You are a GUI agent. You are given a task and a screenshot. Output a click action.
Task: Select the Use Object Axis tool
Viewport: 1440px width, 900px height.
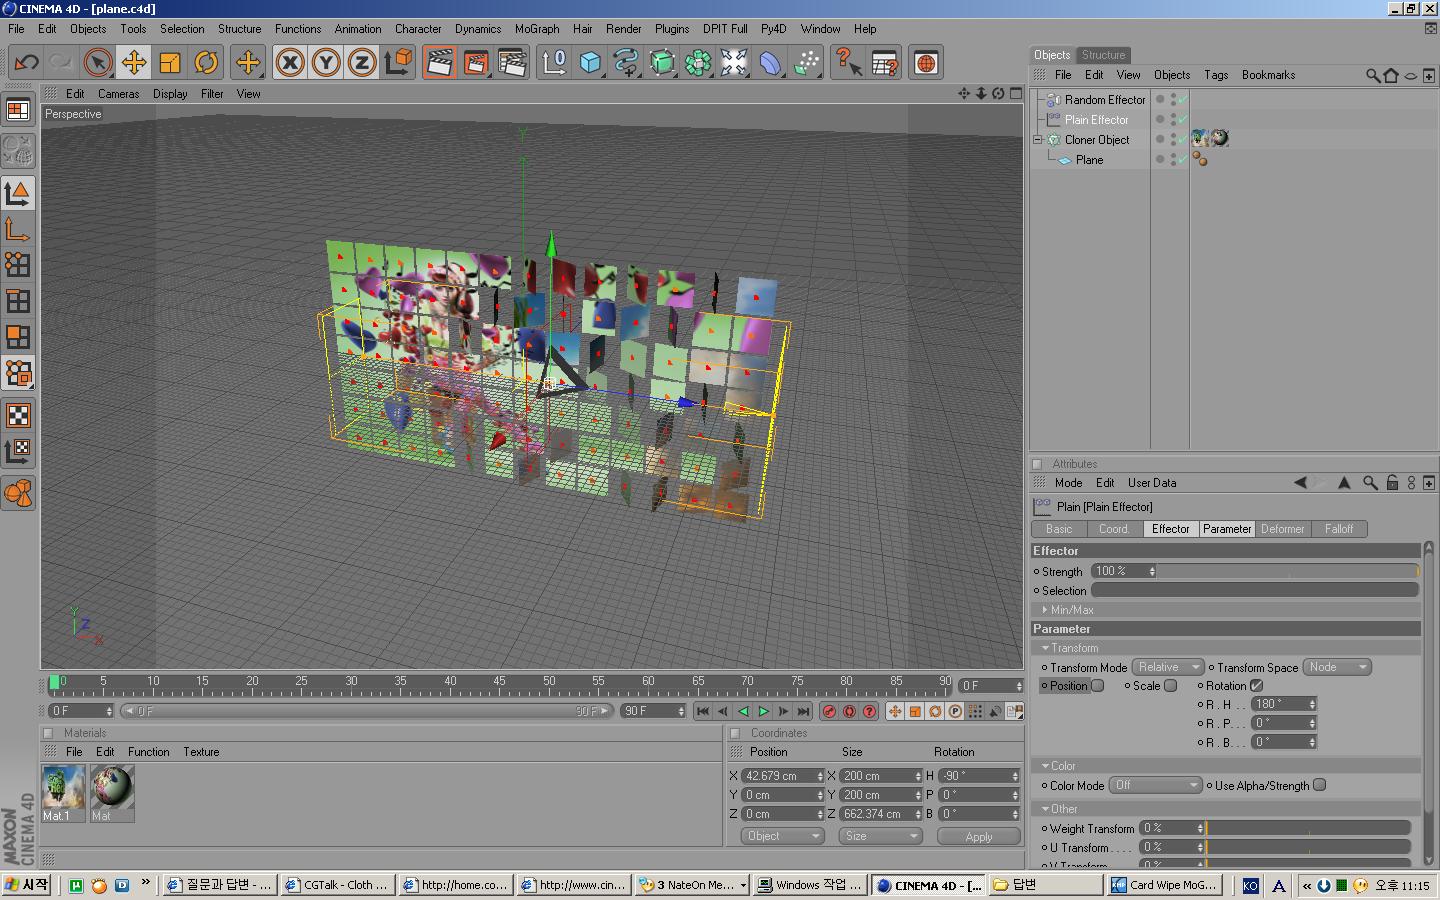pyautogui.click(x=18, y=229)
